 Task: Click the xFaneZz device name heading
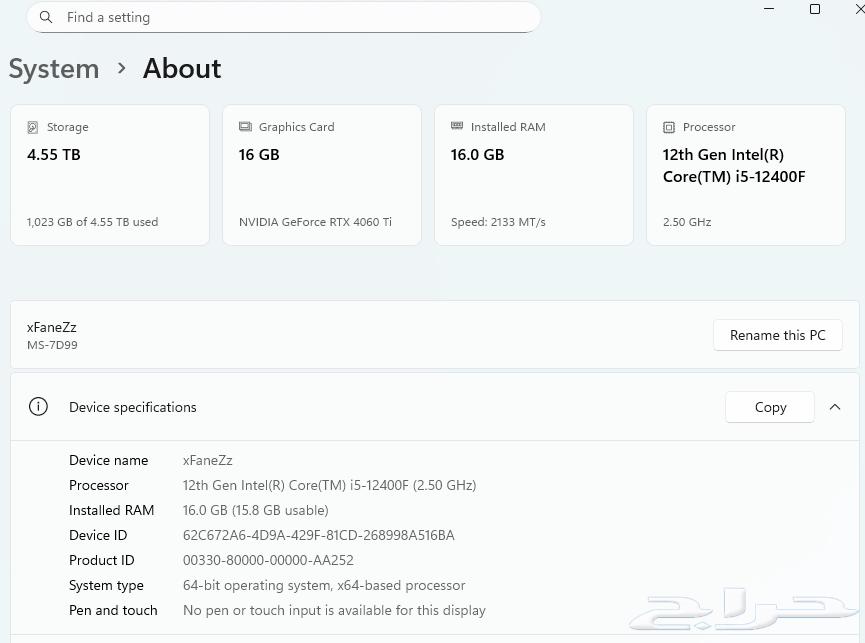click(51, 327)
